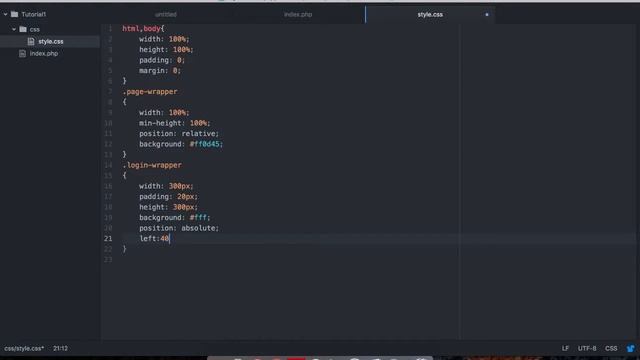Screen dimensions: 640x360
Task: Change grammar via CSS status indicator
Action: [x=611, y=348]
